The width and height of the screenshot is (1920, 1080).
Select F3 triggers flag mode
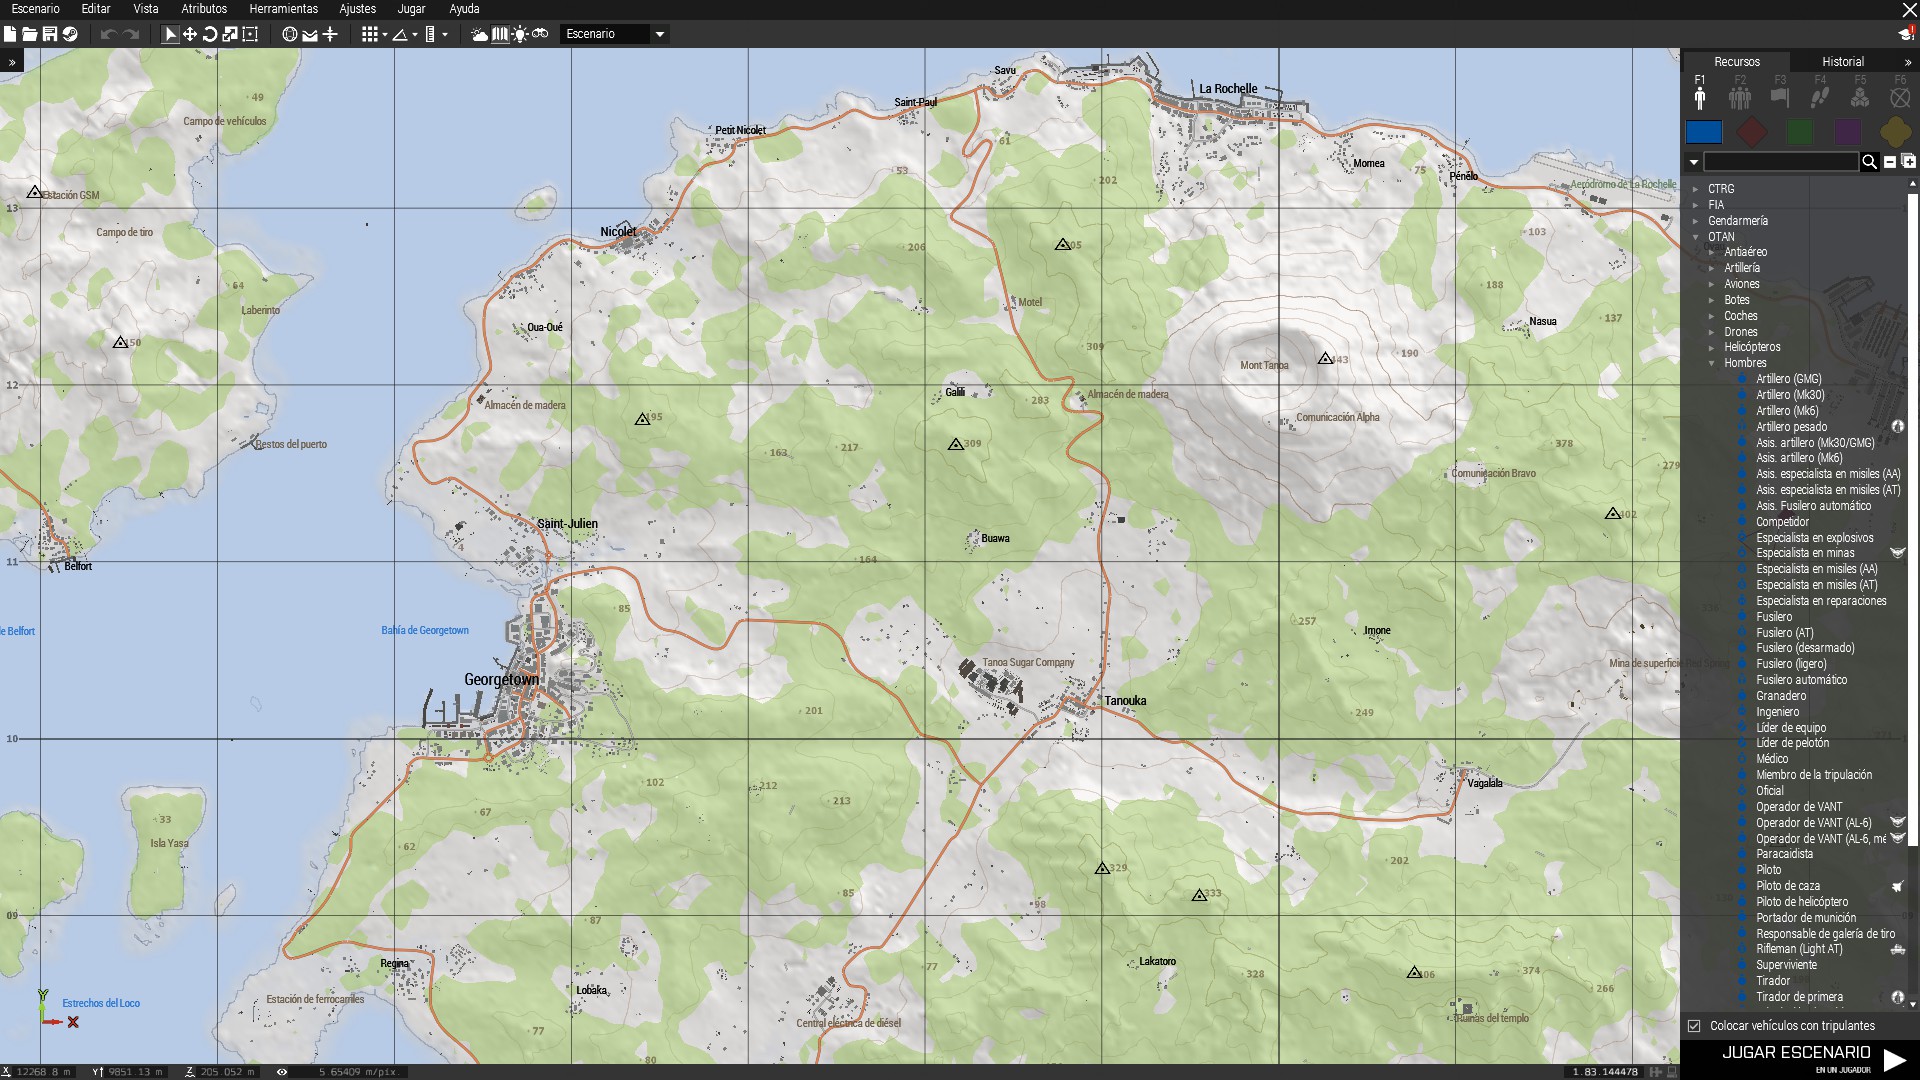click(x=1780, y=93)
